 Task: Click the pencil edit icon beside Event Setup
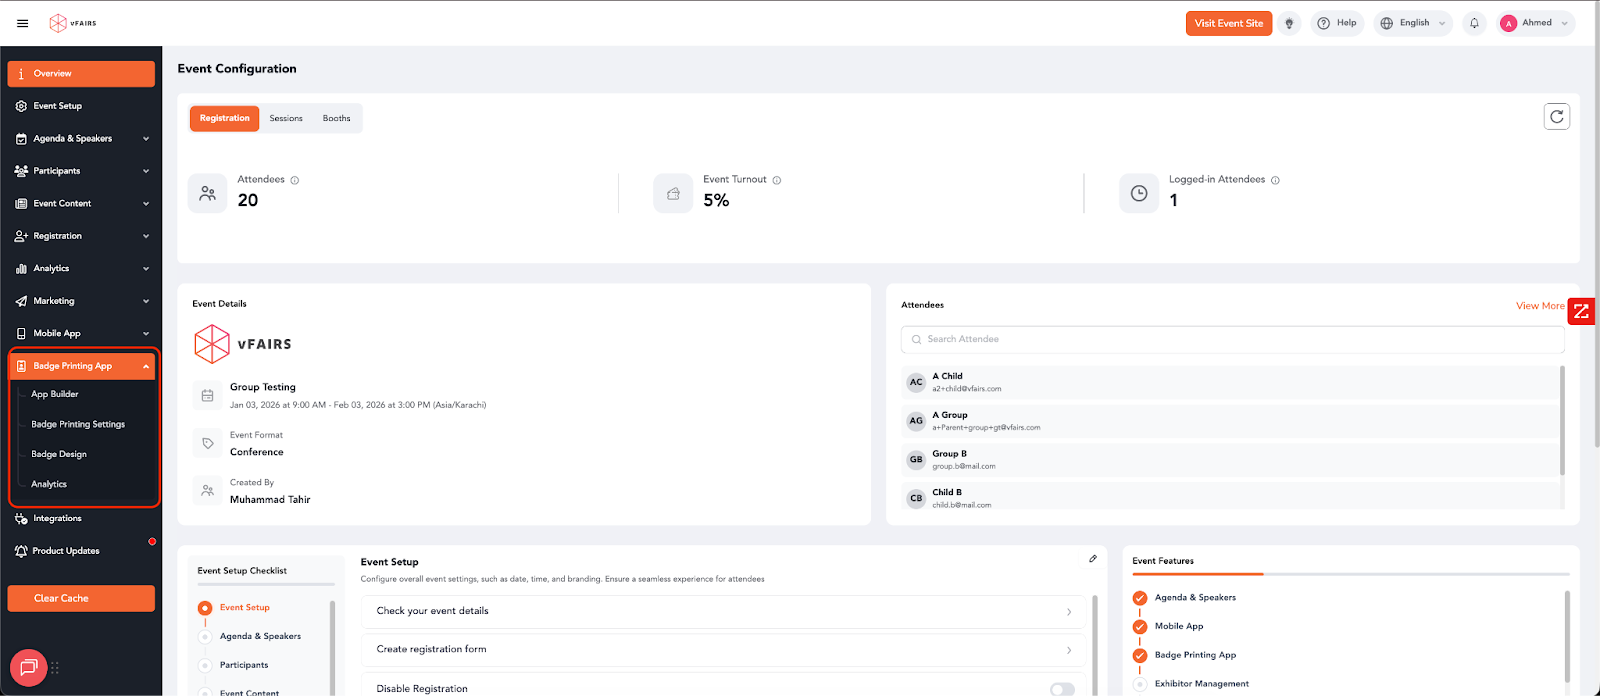click(x=1093, y=559)
